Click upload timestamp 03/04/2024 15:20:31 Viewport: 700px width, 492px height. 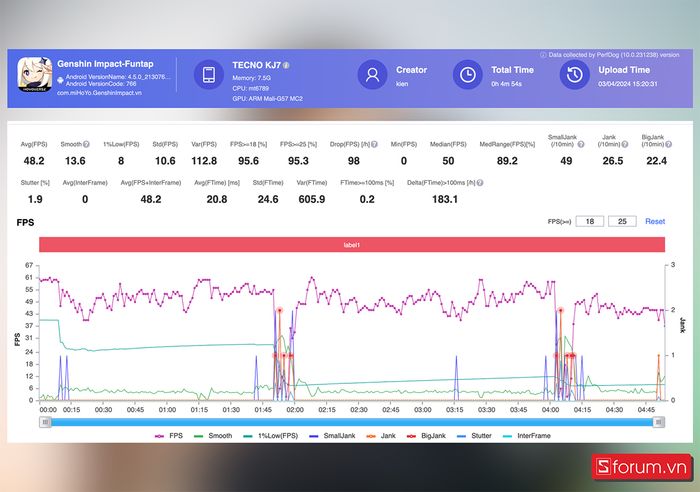click(628, 84)
